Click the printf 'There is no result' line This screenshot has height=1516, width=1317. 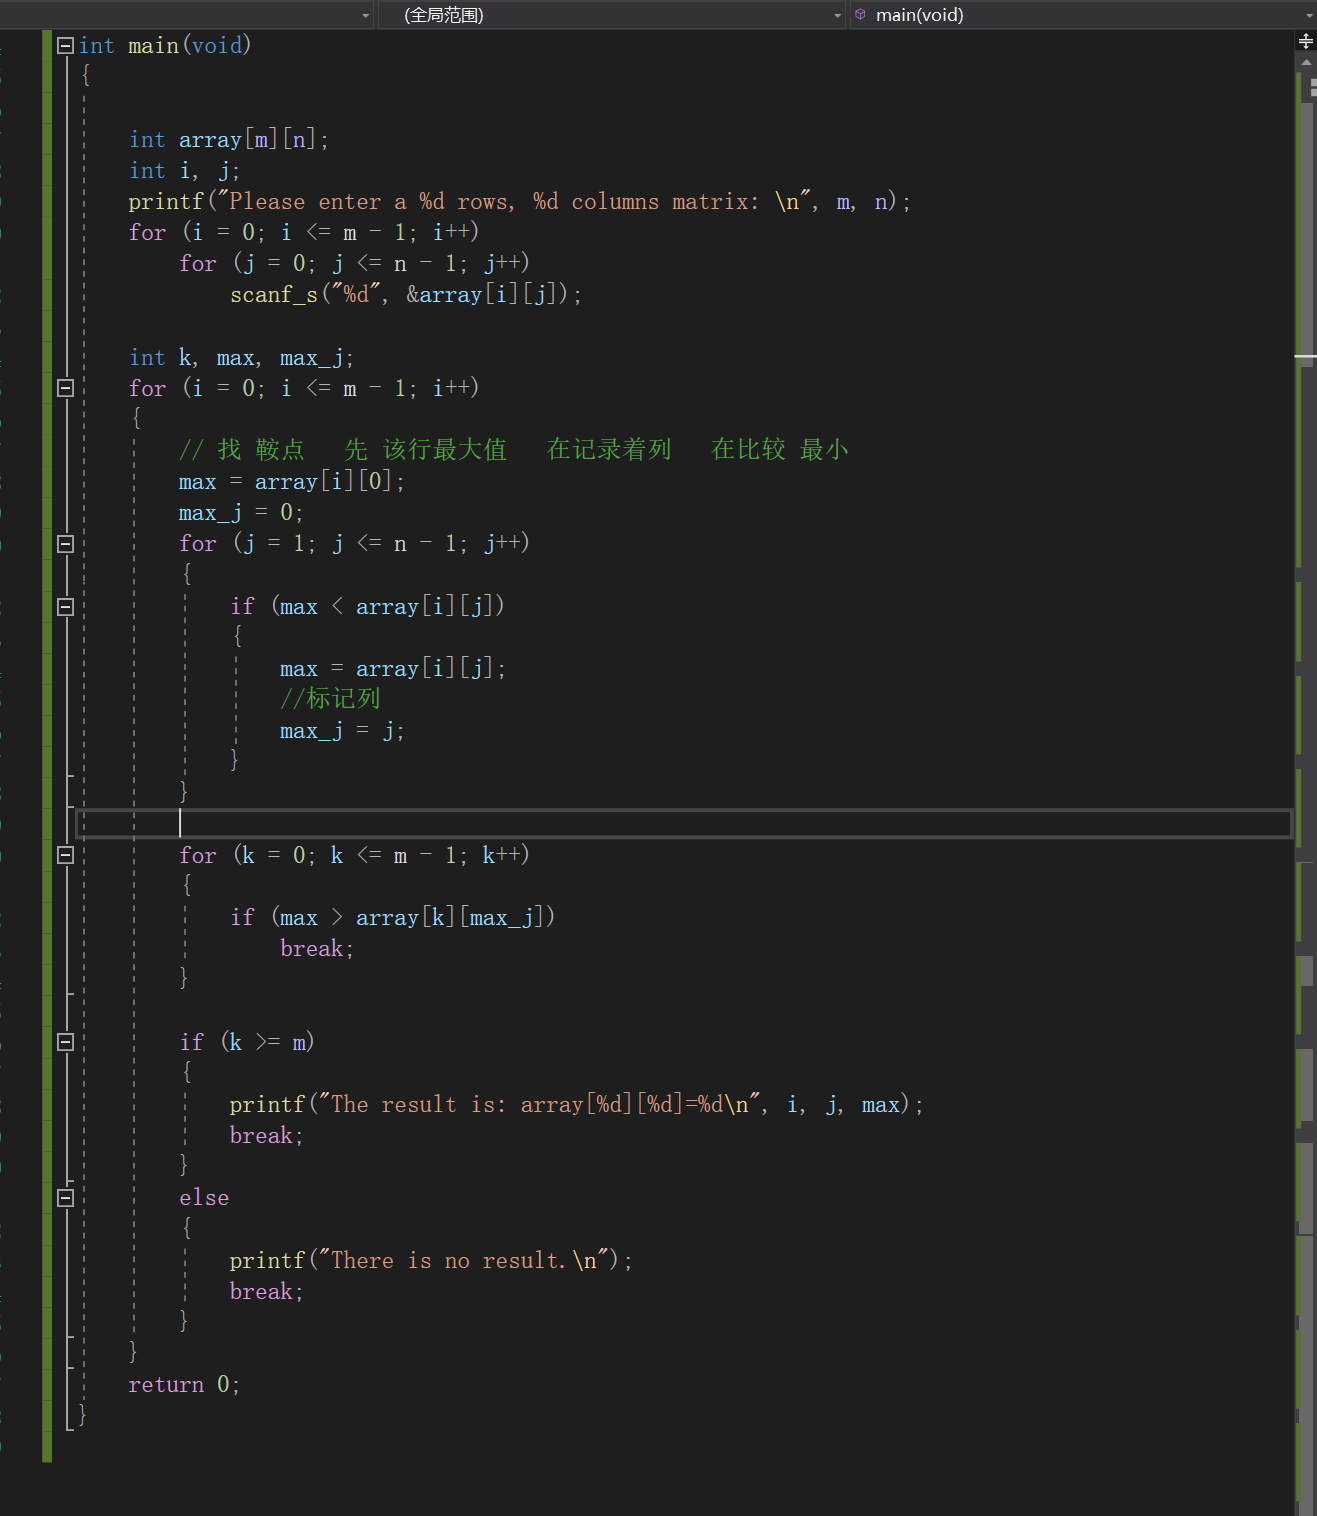pyautogui.click(x=431, y=1260)
